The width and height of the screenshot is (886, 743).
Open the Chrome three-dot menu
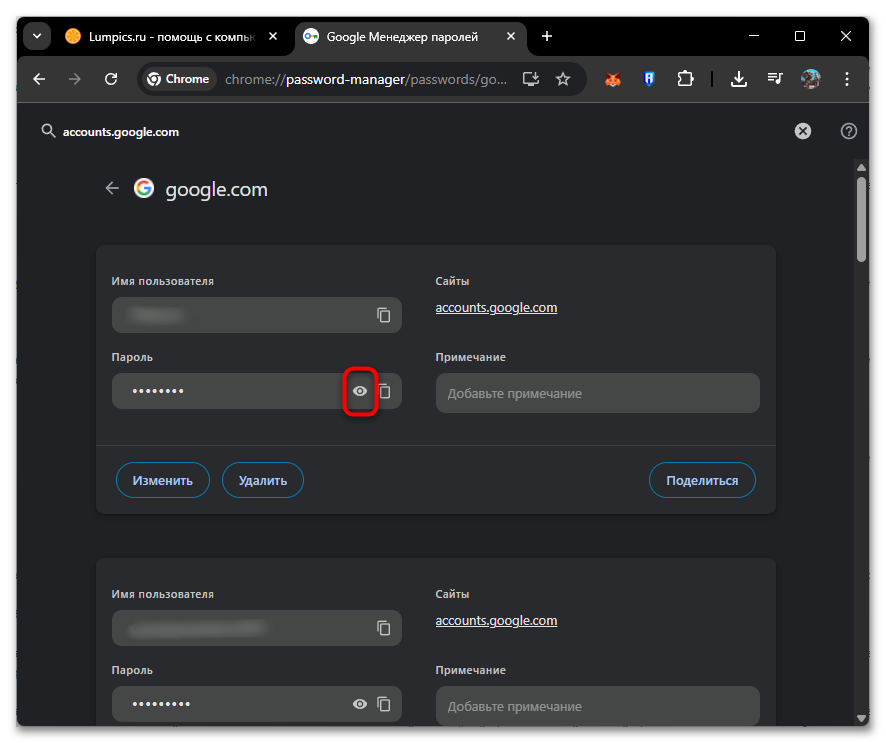[x=846, y=79]
